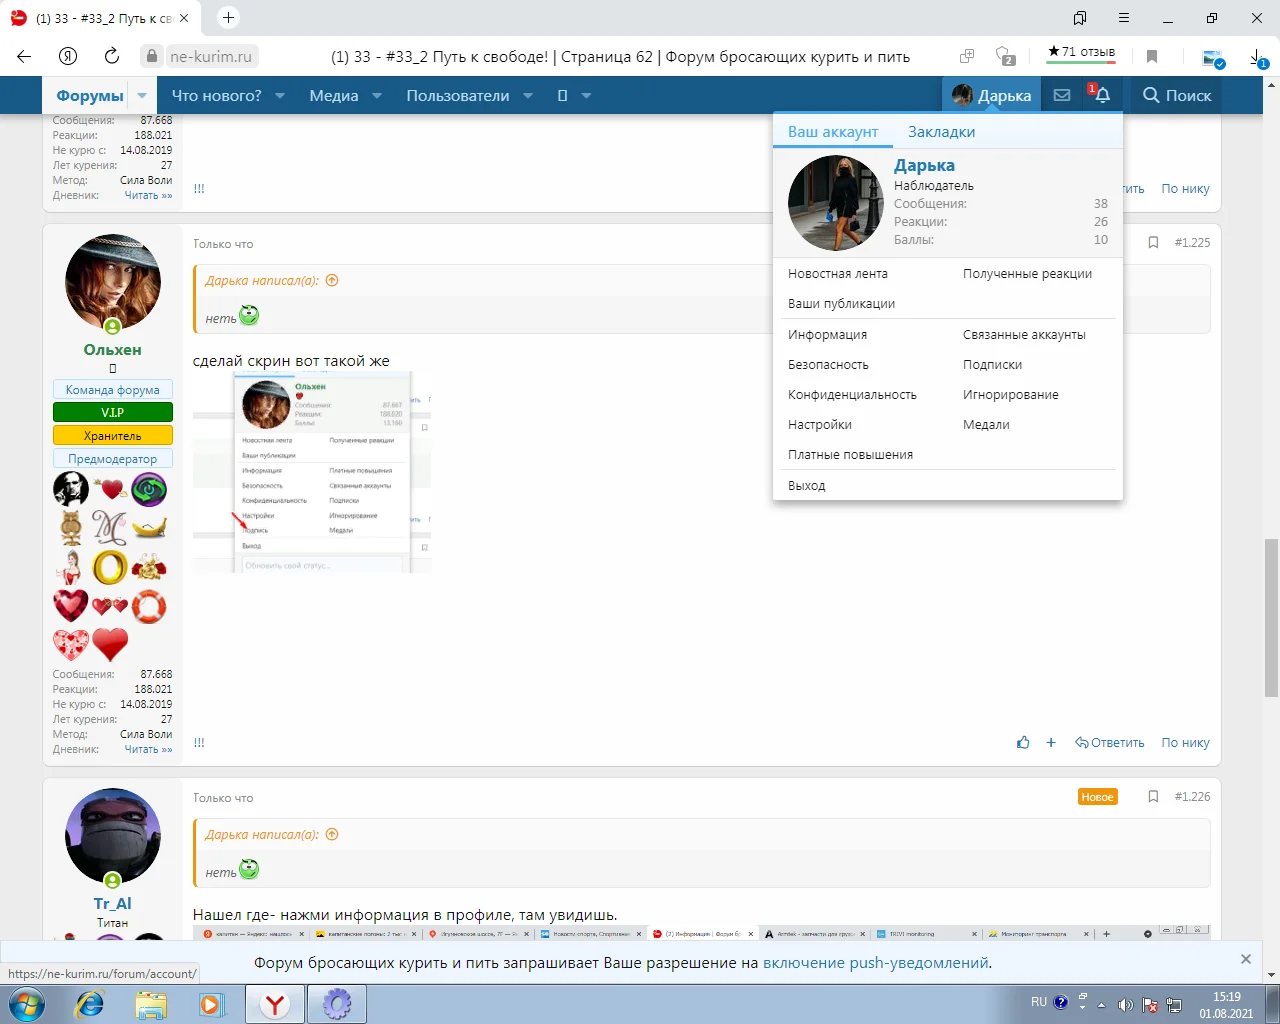Click Ответить on post #1.225
This screenshot has width=1280, height=1024.
pyautogui.click(x=1110, y=743)
